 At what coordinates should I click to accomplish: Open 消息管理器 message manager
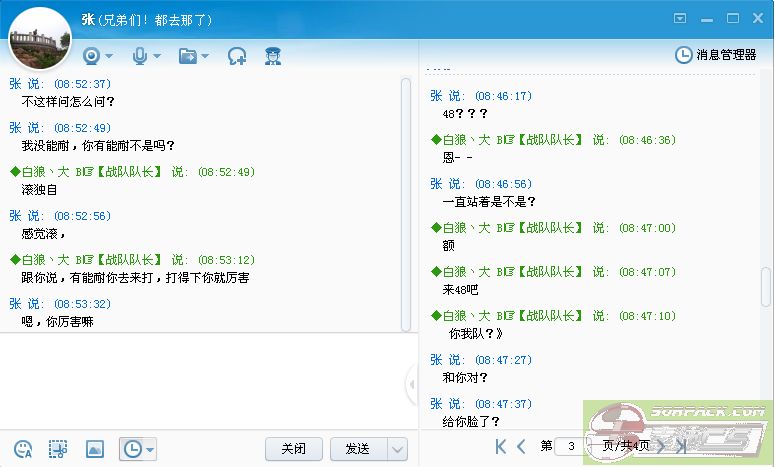(x=716, y=55)
